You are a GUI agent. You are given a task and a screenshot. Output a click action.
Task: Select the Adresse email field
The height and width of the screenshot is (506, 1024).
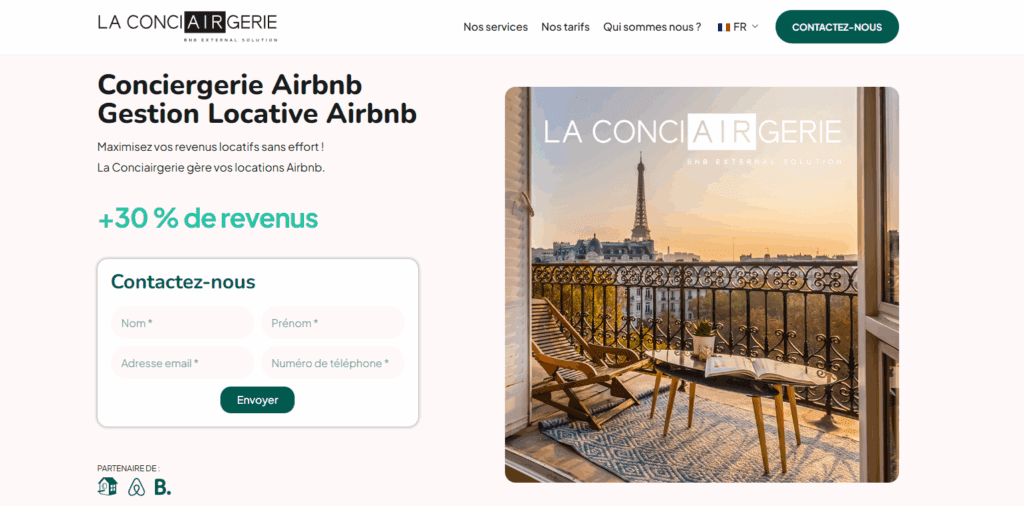(x=182, y=363)
